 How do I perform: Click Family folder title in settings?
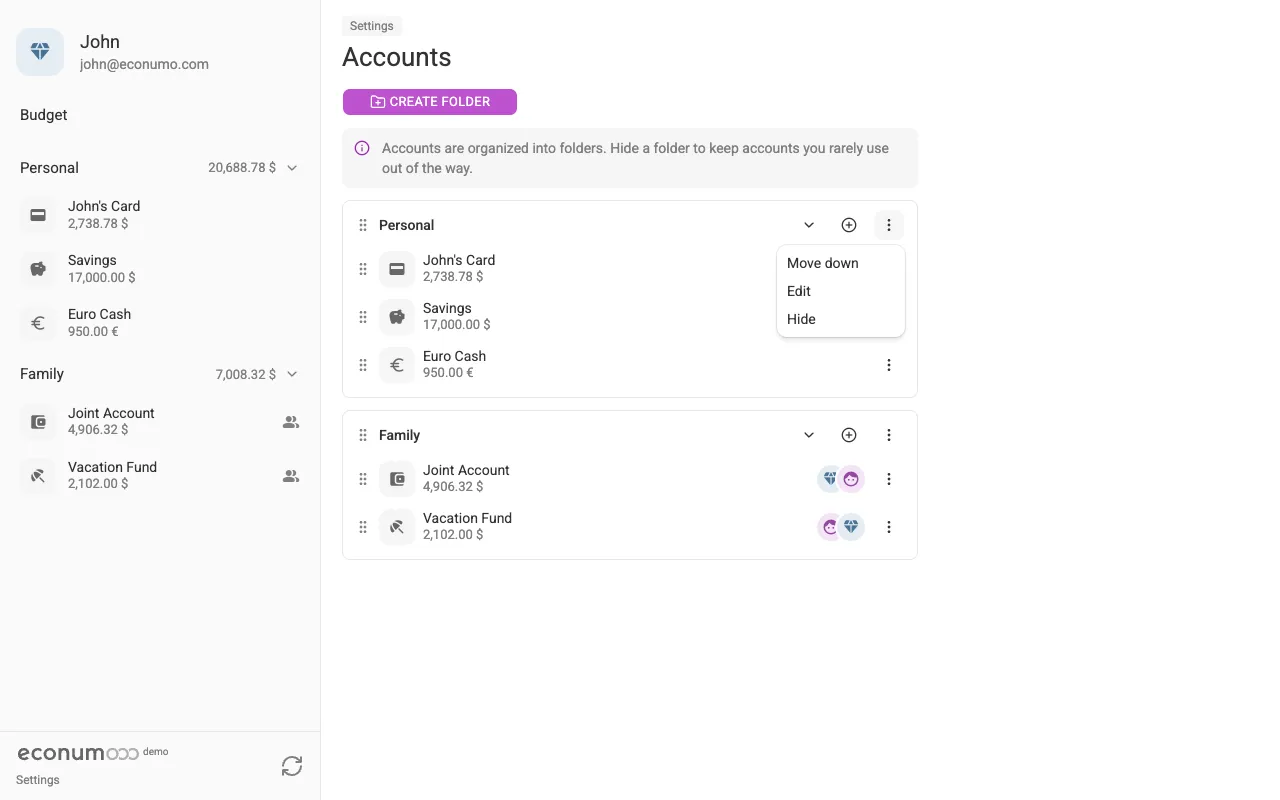point(399,435)
